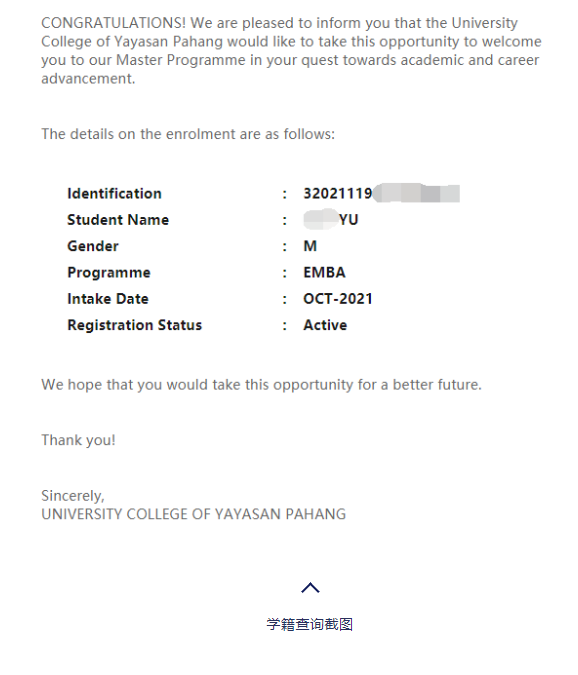Click the better future sentence

click(x=261, y=384)
